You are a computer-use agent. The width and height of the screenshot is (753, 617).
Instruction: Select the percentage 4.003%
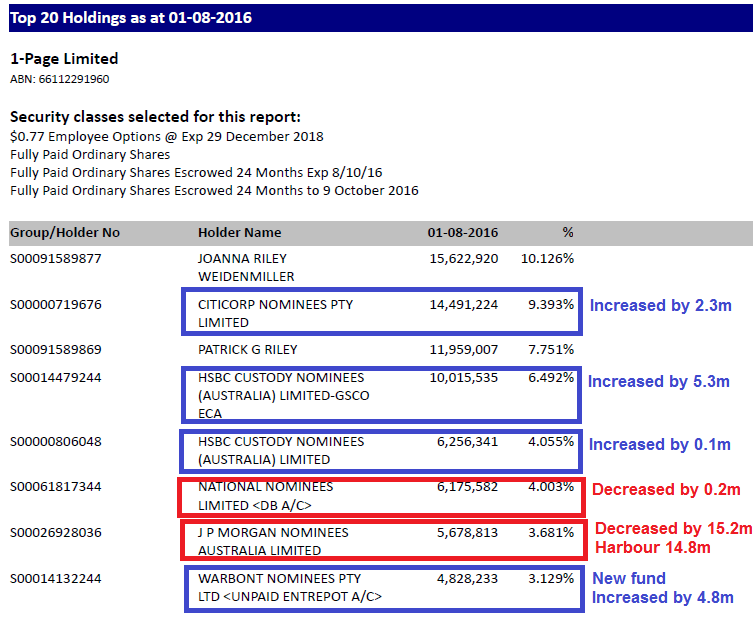[x=551, y=487]
